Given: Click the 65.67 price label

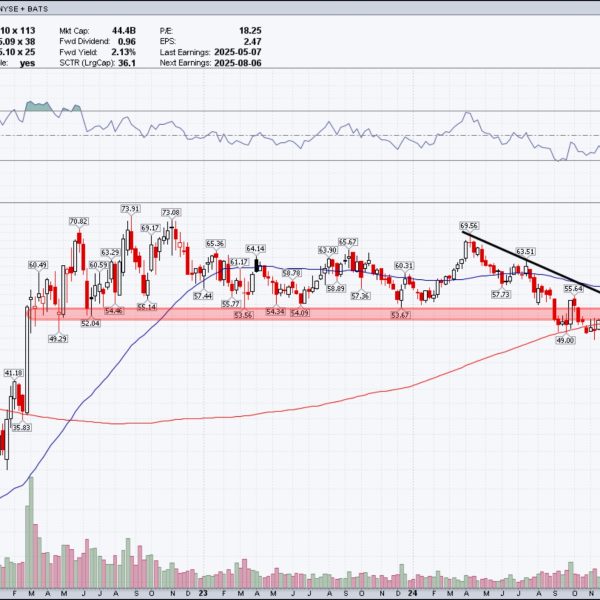Looking at the screenshot, I should [x=348, y=242].
